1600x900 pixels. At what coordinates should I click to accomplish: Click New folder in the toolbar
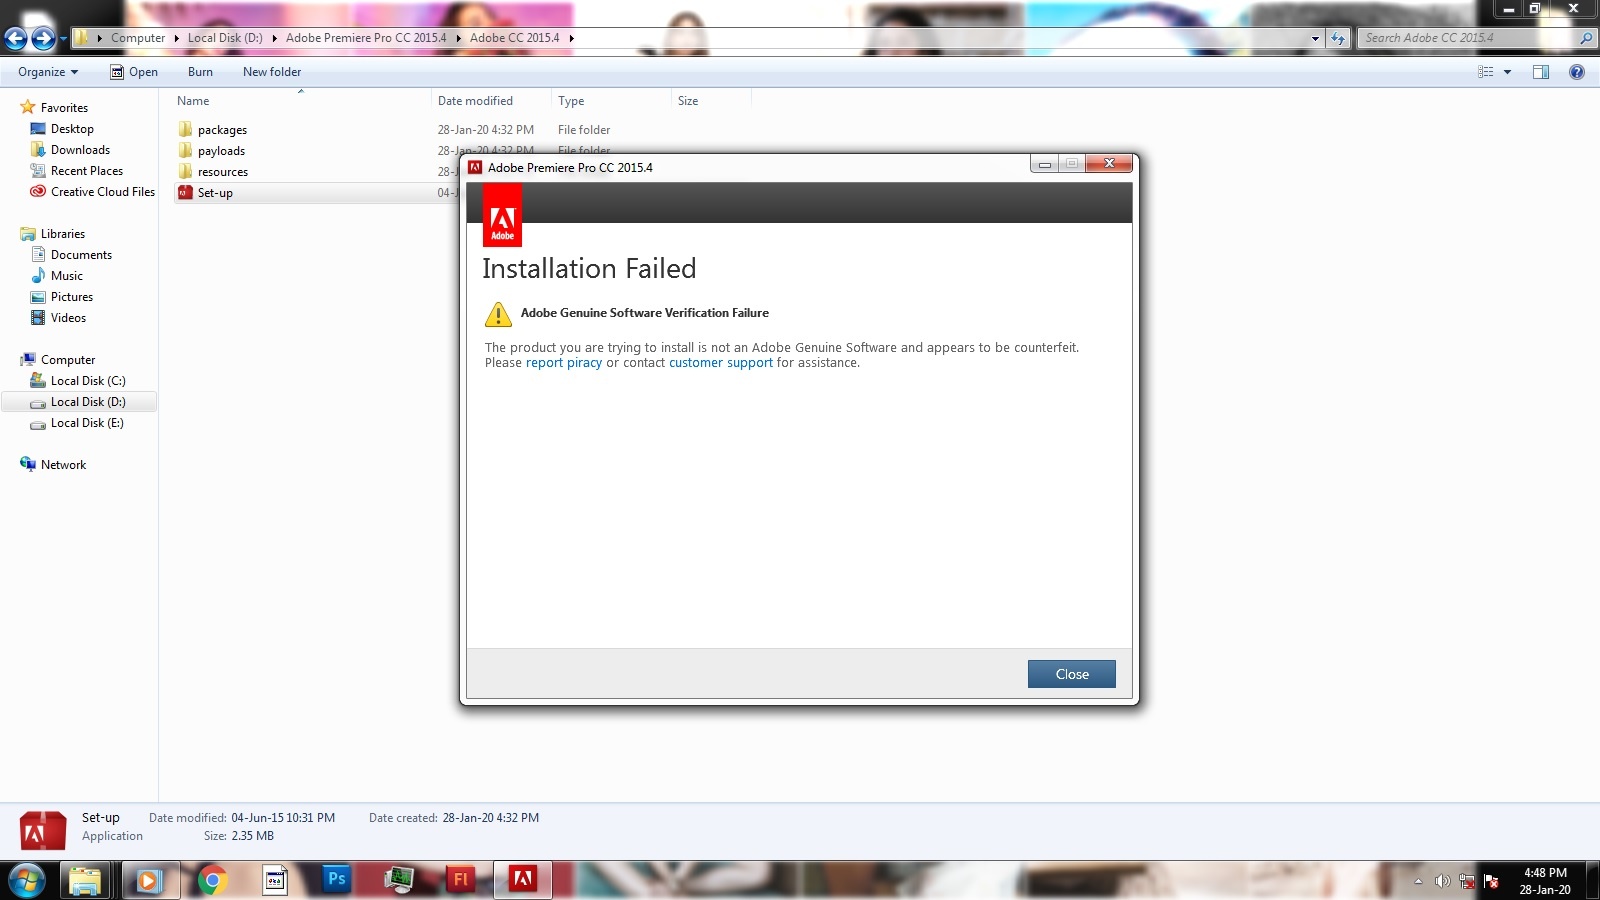pyautogui.click(x=272, y=72)
